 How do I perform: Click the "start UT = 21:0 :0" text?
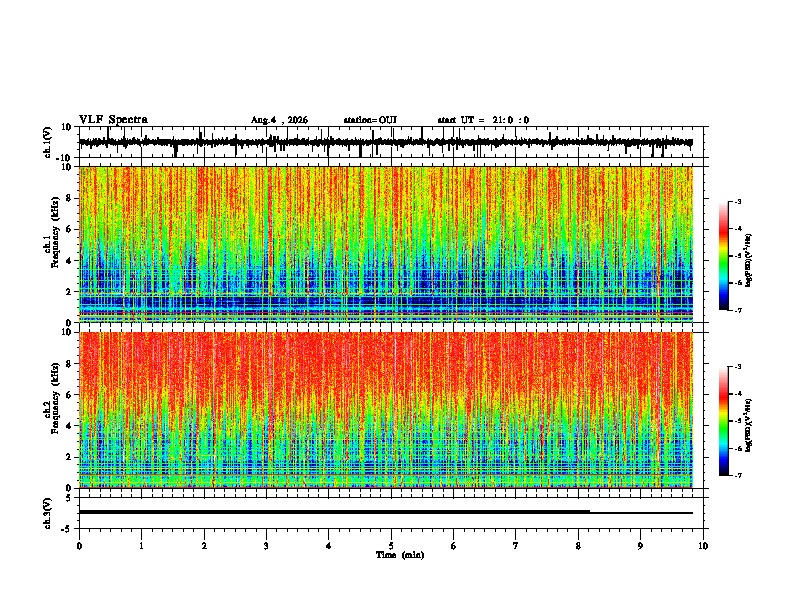point(483,120)
